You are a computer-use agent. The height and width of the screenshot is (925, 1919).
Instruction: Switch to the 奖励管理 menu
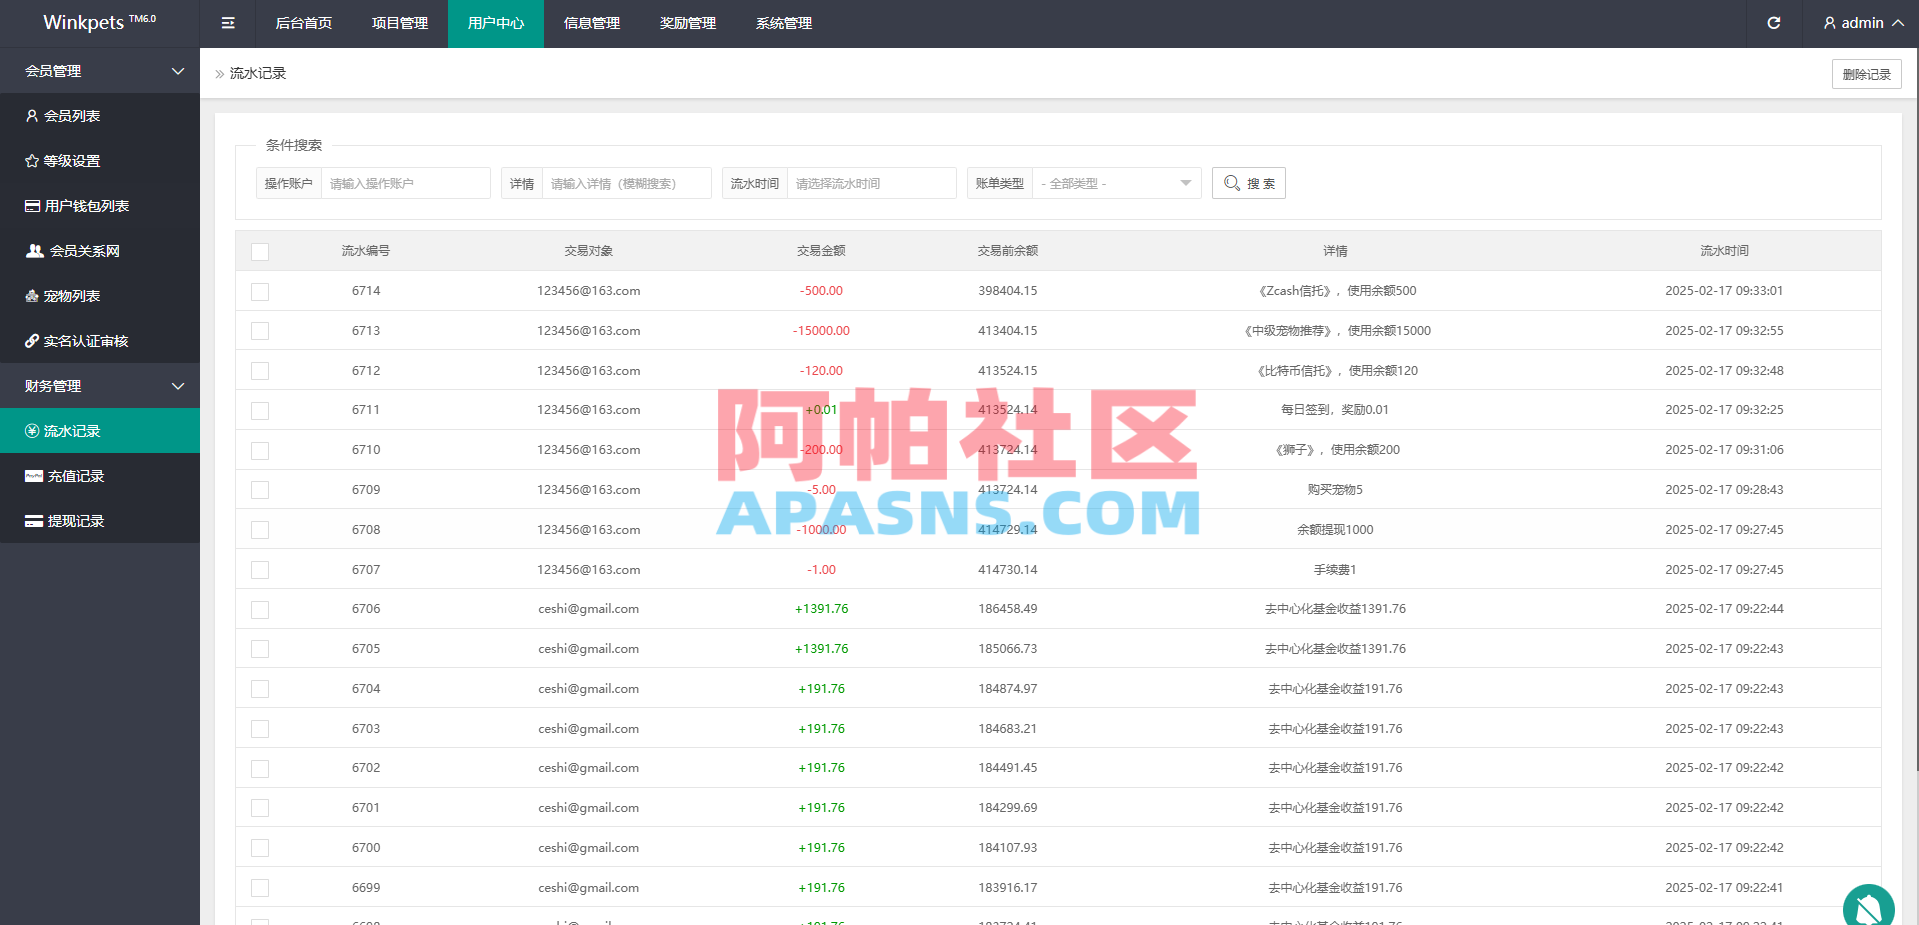[687, 22]
